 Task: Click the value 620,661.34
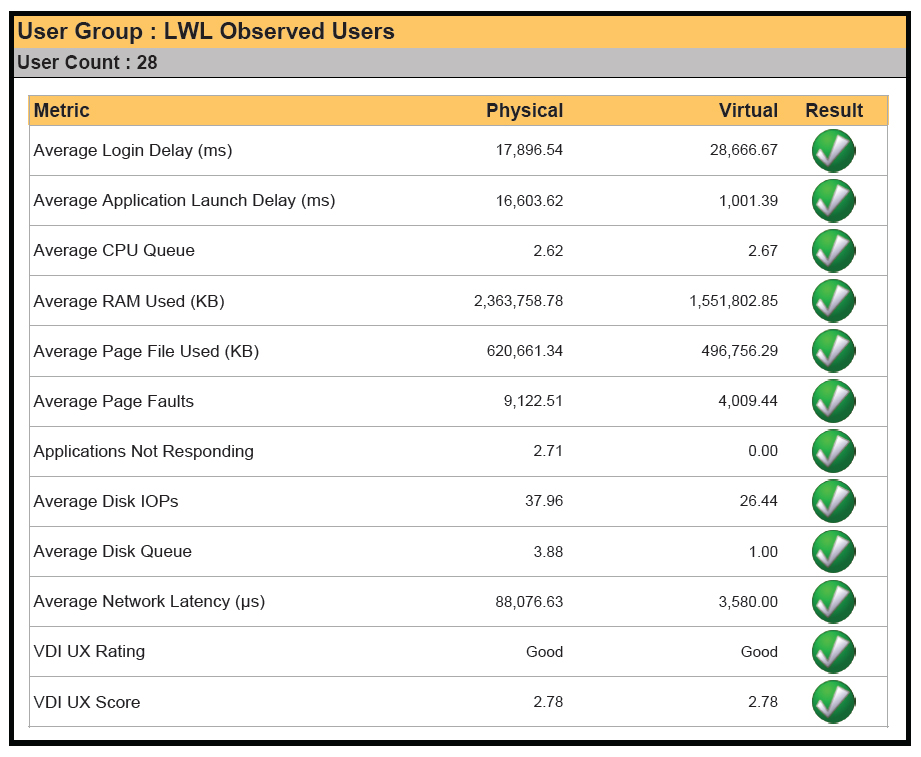click(x=525, y=351)
